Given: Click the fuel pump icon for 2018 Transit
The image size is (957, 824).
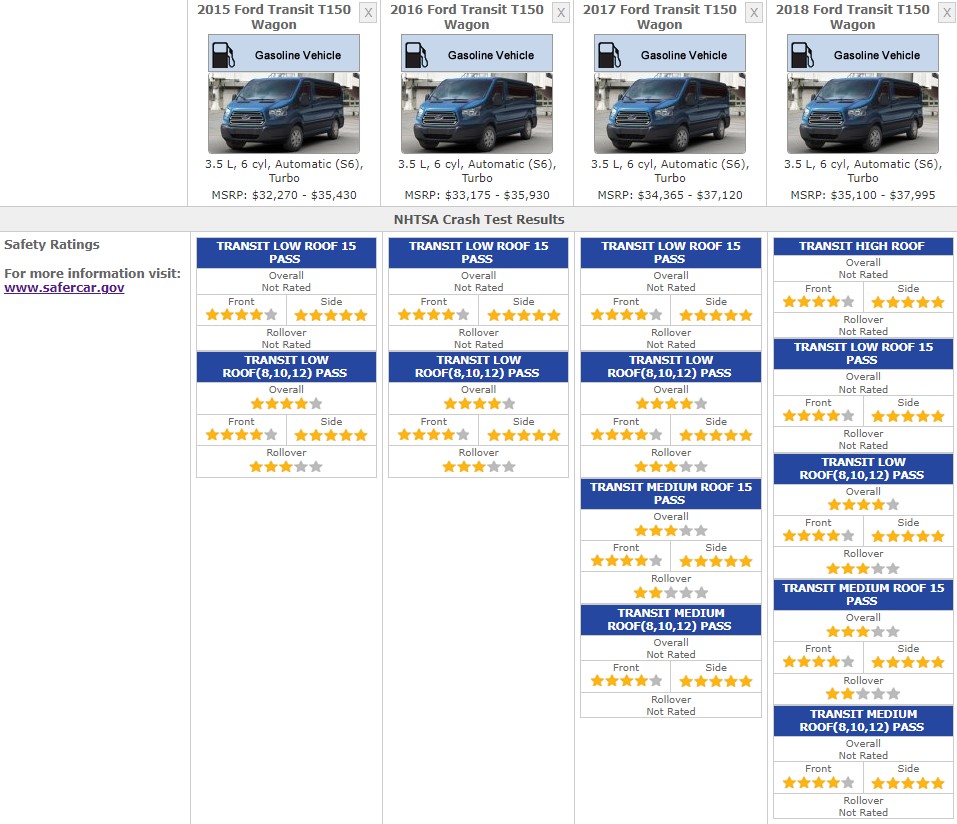Looking at the screenshot, I should coord(802,55).
